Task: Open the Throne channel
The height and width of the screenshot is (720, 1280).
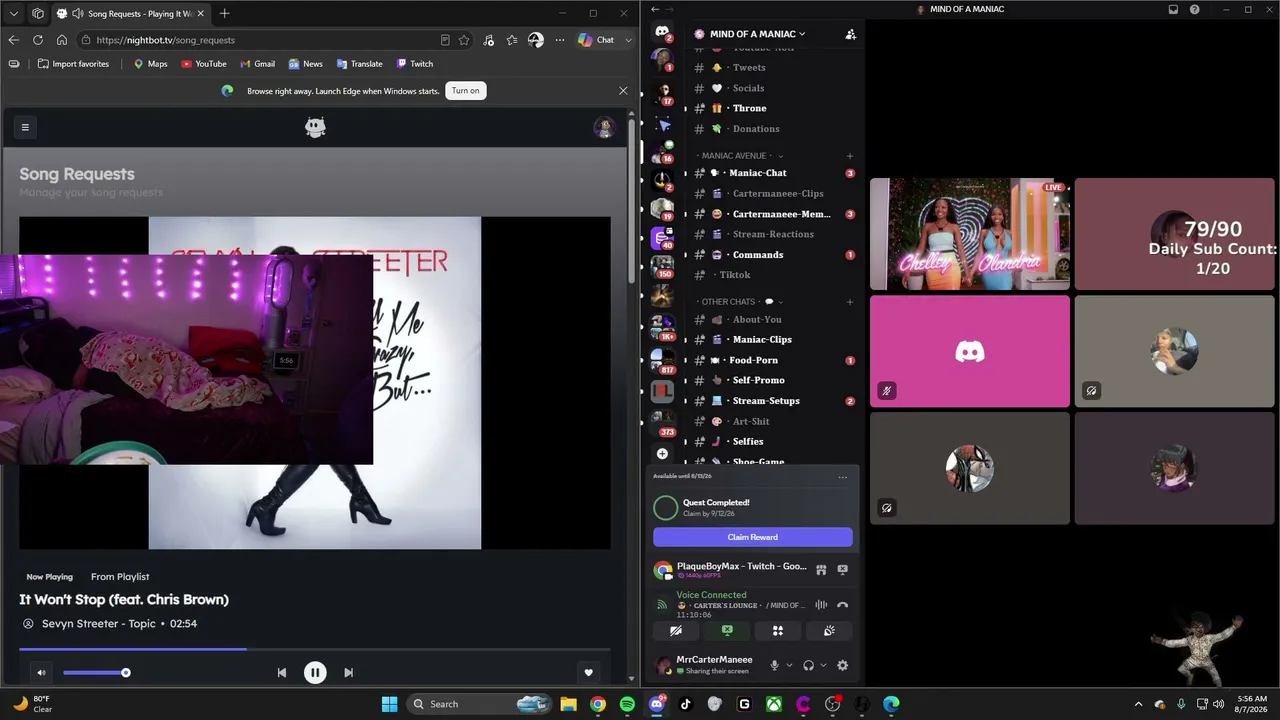Action: [x=774, y=108]
